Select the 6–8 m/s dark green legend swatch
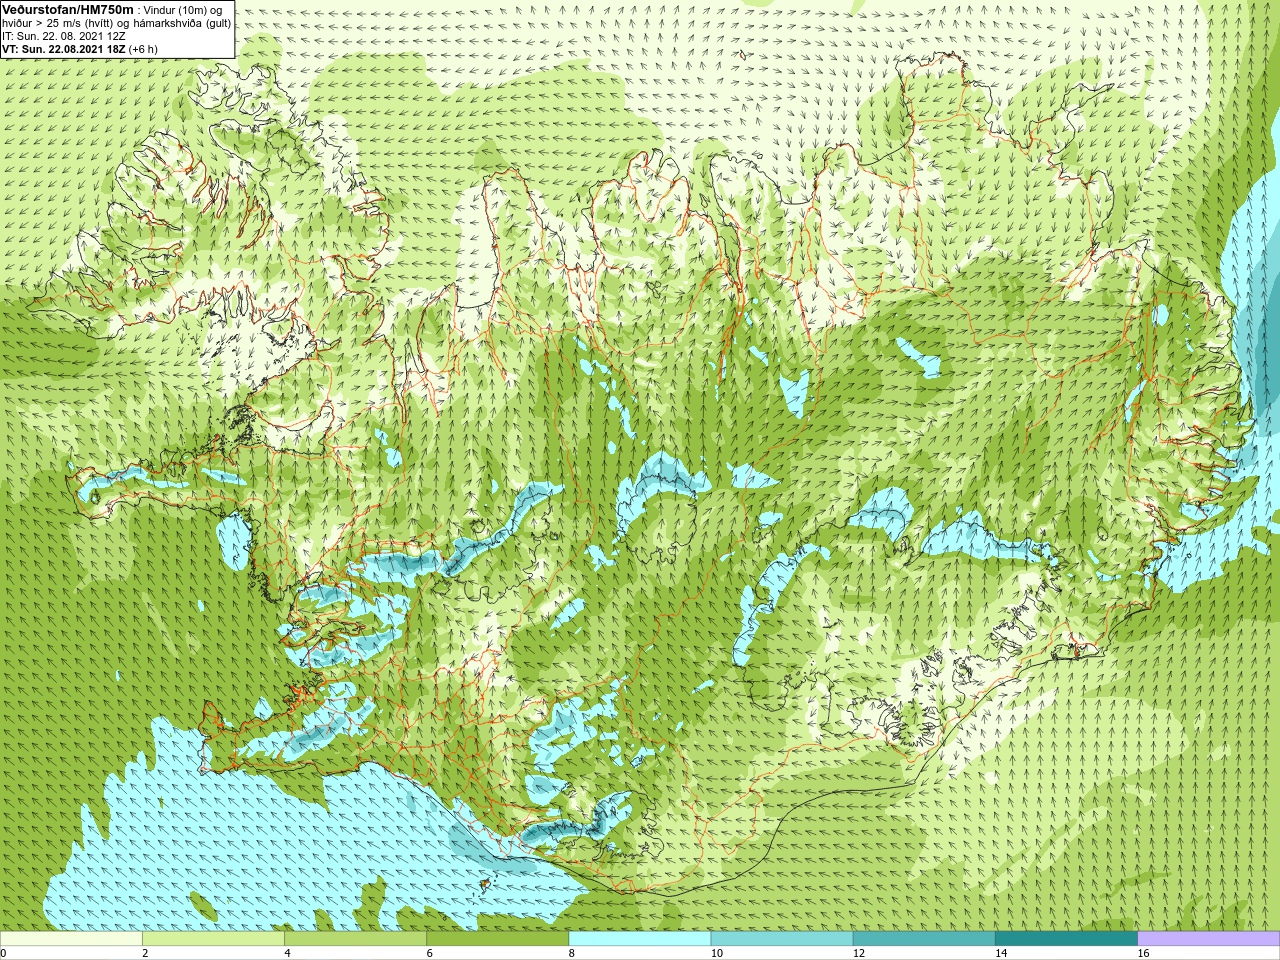Viewport: 1280px width, 960px height. [497, 939]
